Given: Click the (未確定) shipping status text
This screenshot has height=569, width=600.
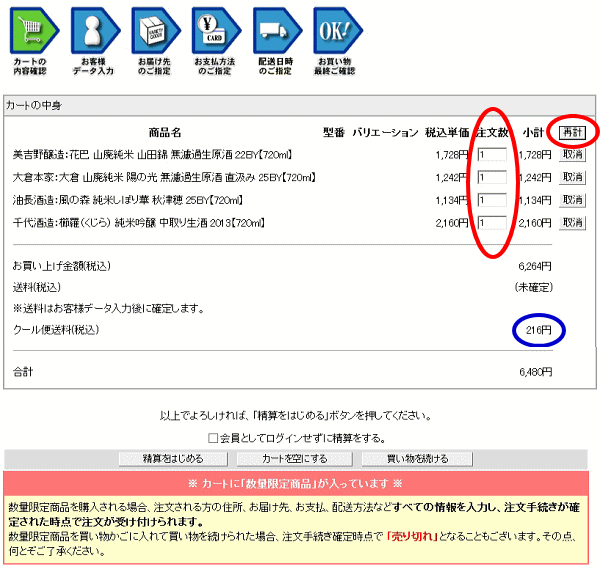Looking at the screenshot, I should click(533, 287).
